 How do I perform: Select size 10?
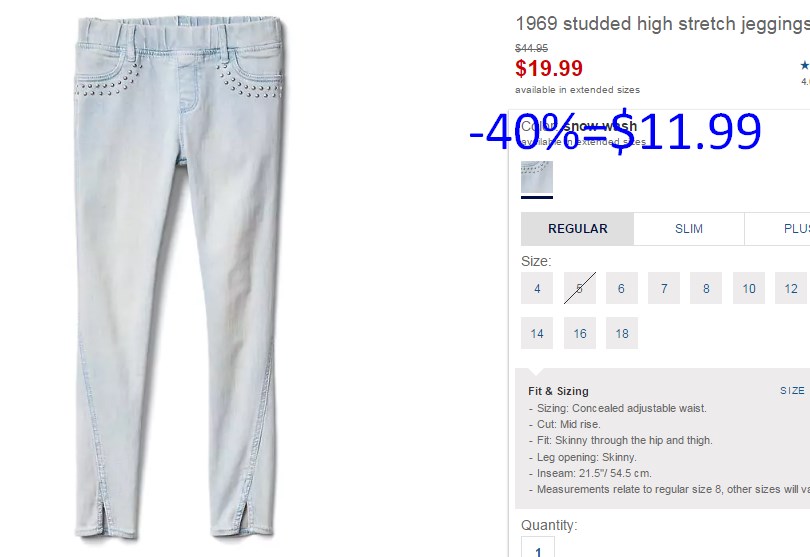[749, 288]
